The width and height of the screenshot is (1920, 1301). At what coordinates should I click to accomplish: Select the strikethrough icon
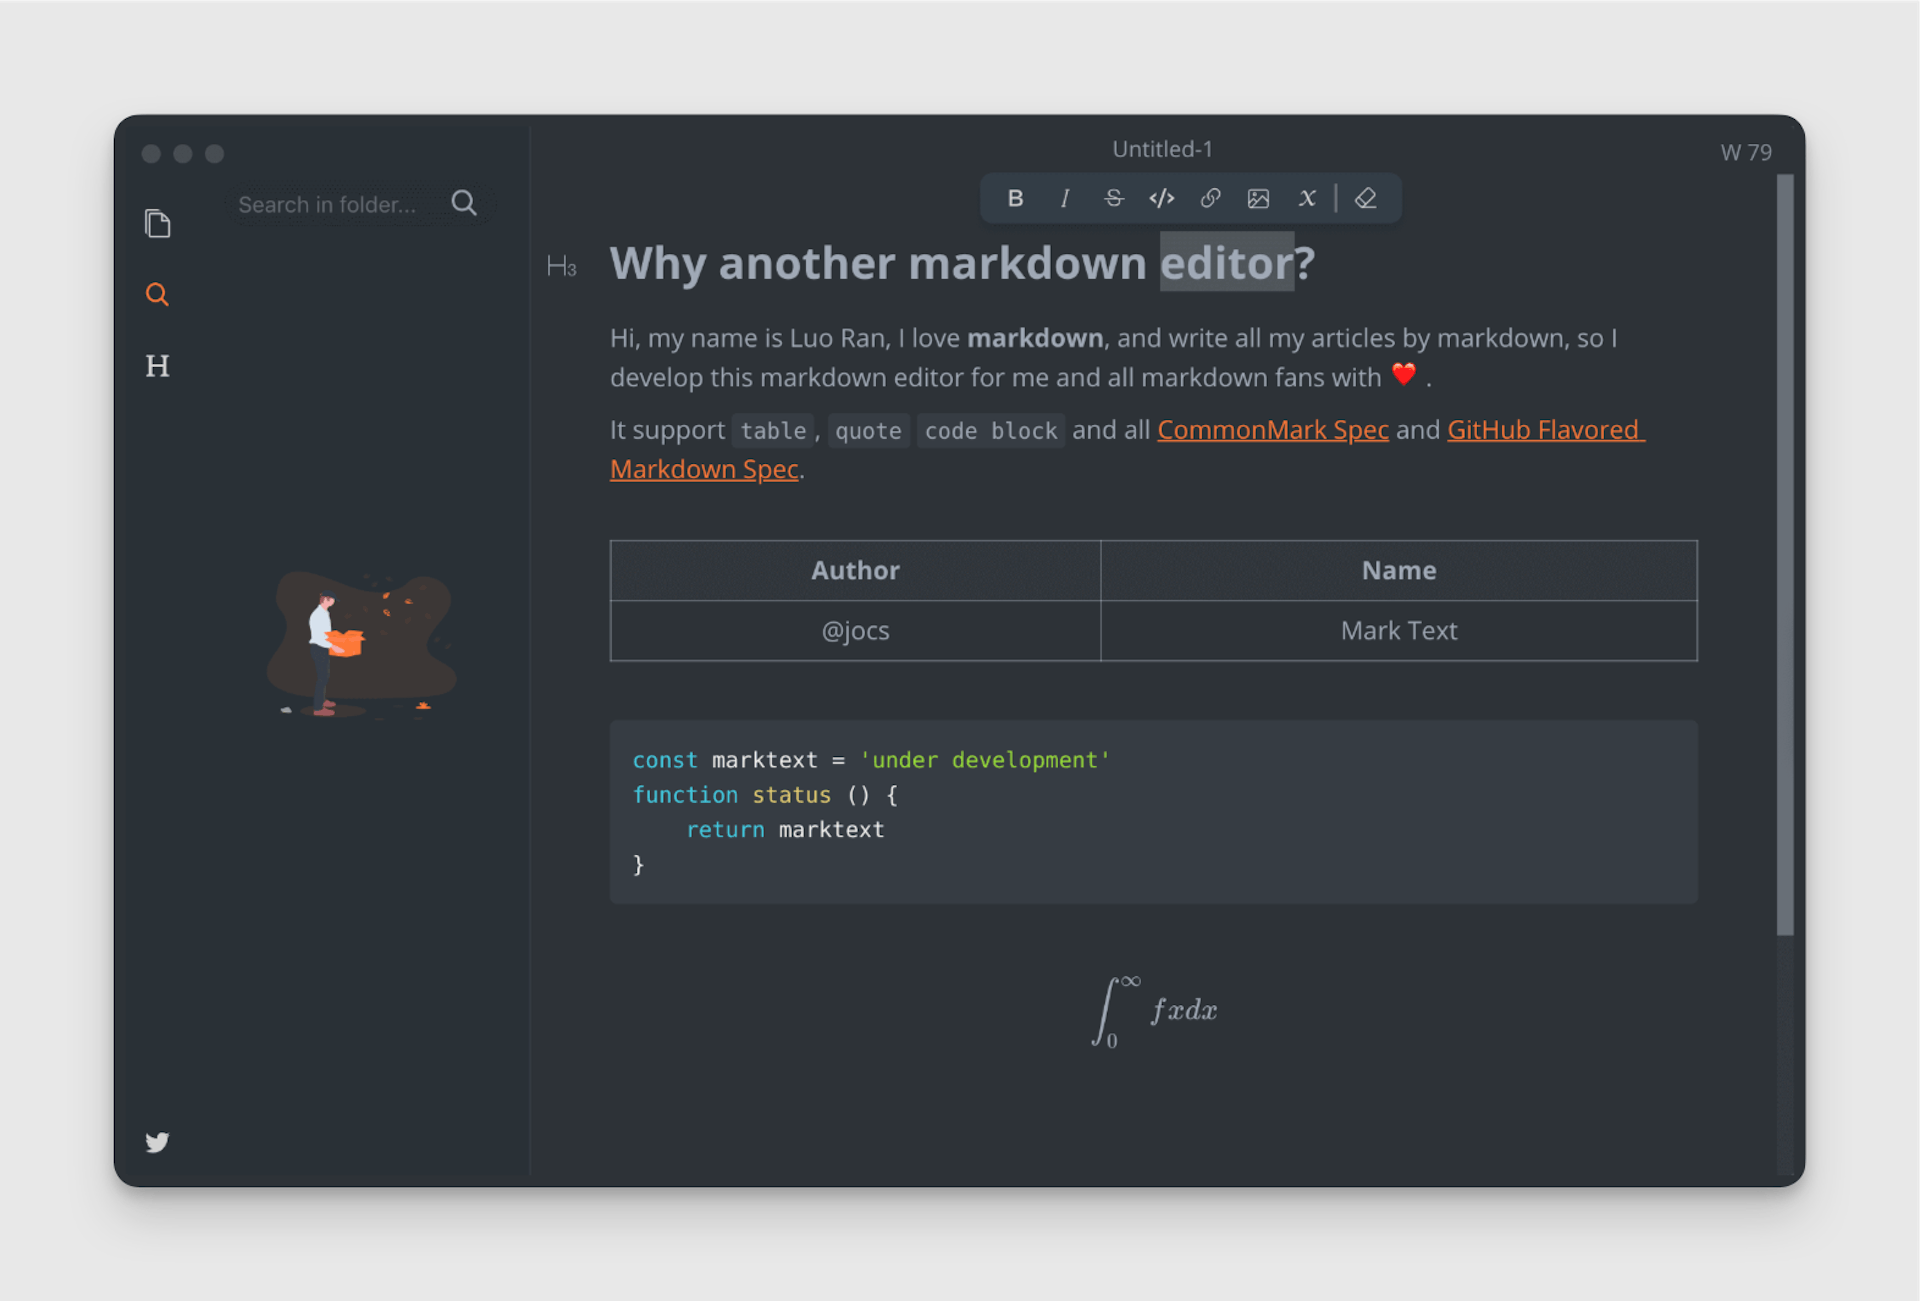pos(1113,198)
